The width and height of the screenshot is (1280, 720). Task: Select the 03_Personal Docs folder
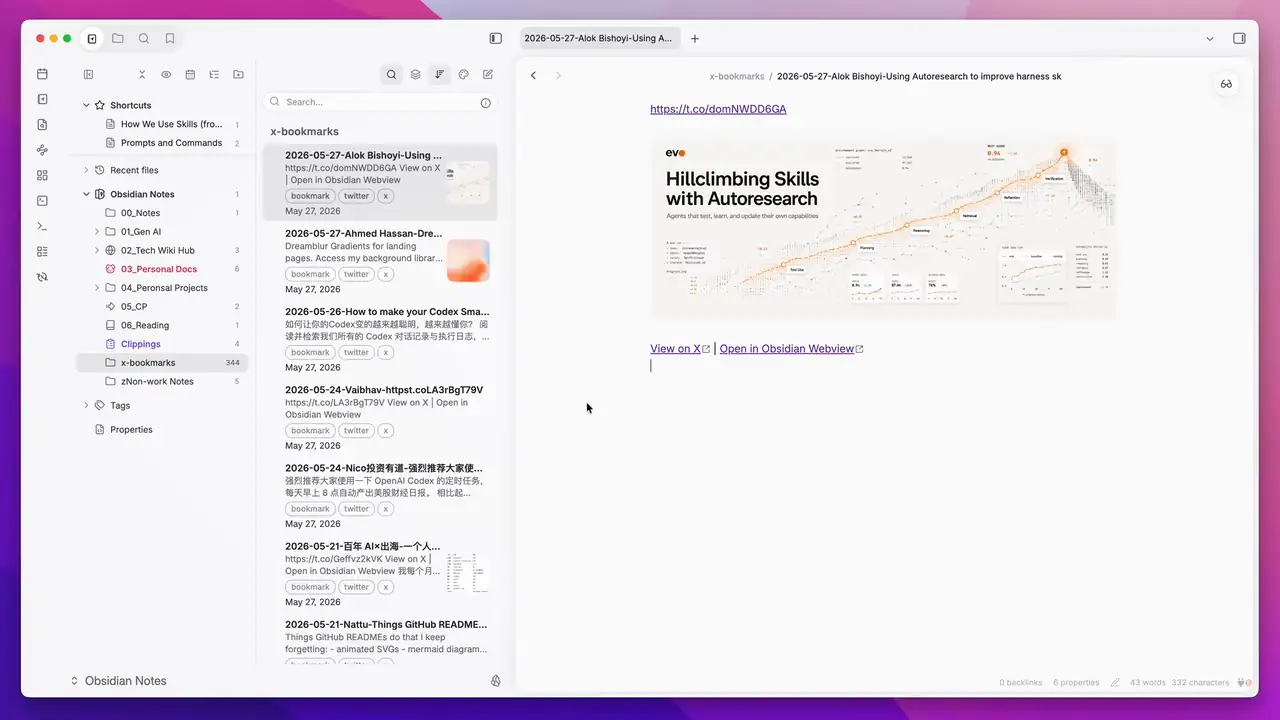point(162,269)
